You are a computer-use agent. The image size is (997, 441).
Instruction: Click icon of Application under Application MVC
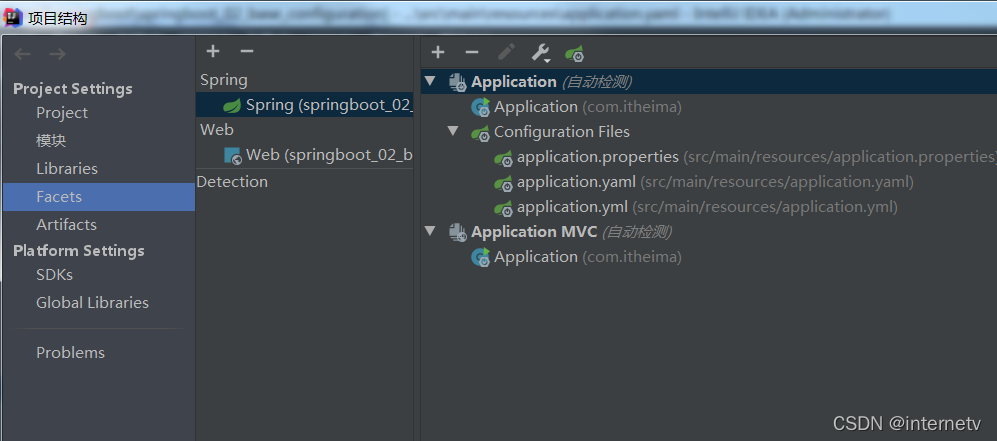(x=481, y=257)
